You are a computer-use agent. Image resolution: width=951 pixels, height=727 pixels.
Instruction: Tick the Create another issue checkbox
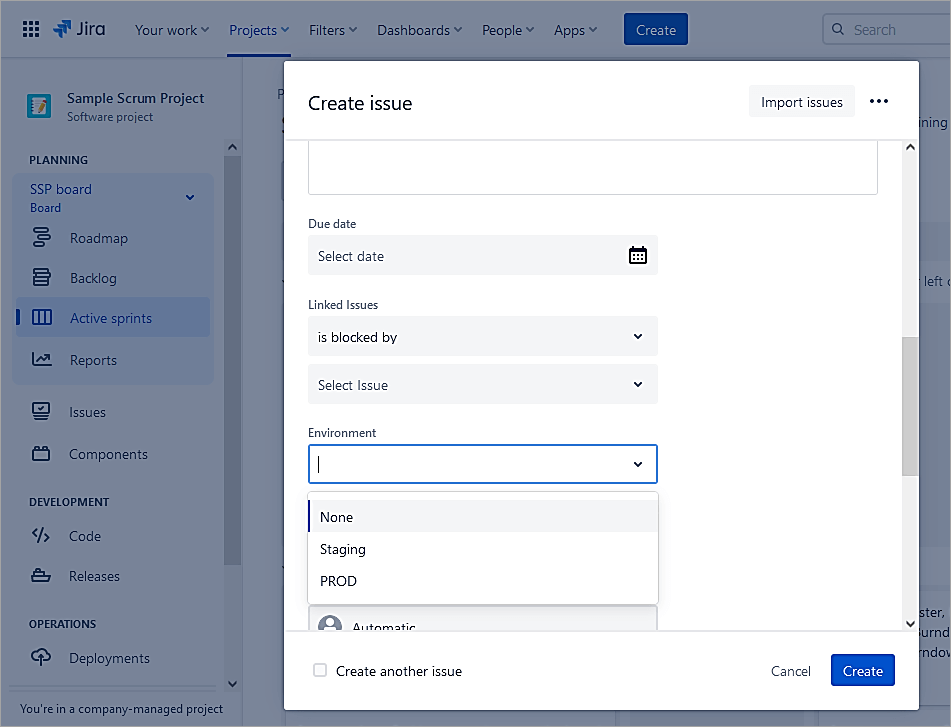click(x=320, y=670)
